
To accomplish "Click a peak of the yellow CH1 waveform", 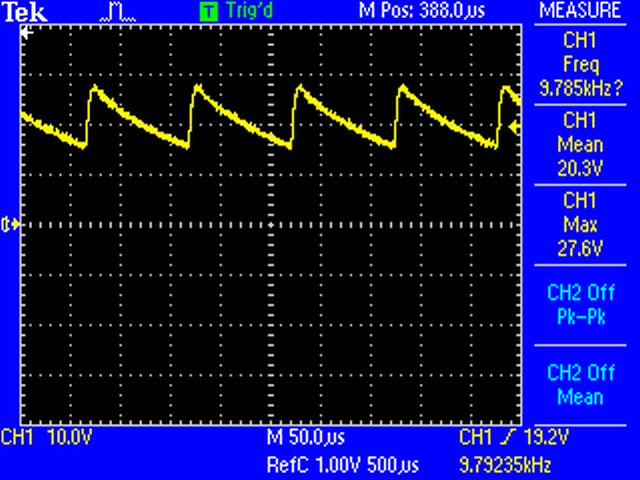I will point(95,88).
